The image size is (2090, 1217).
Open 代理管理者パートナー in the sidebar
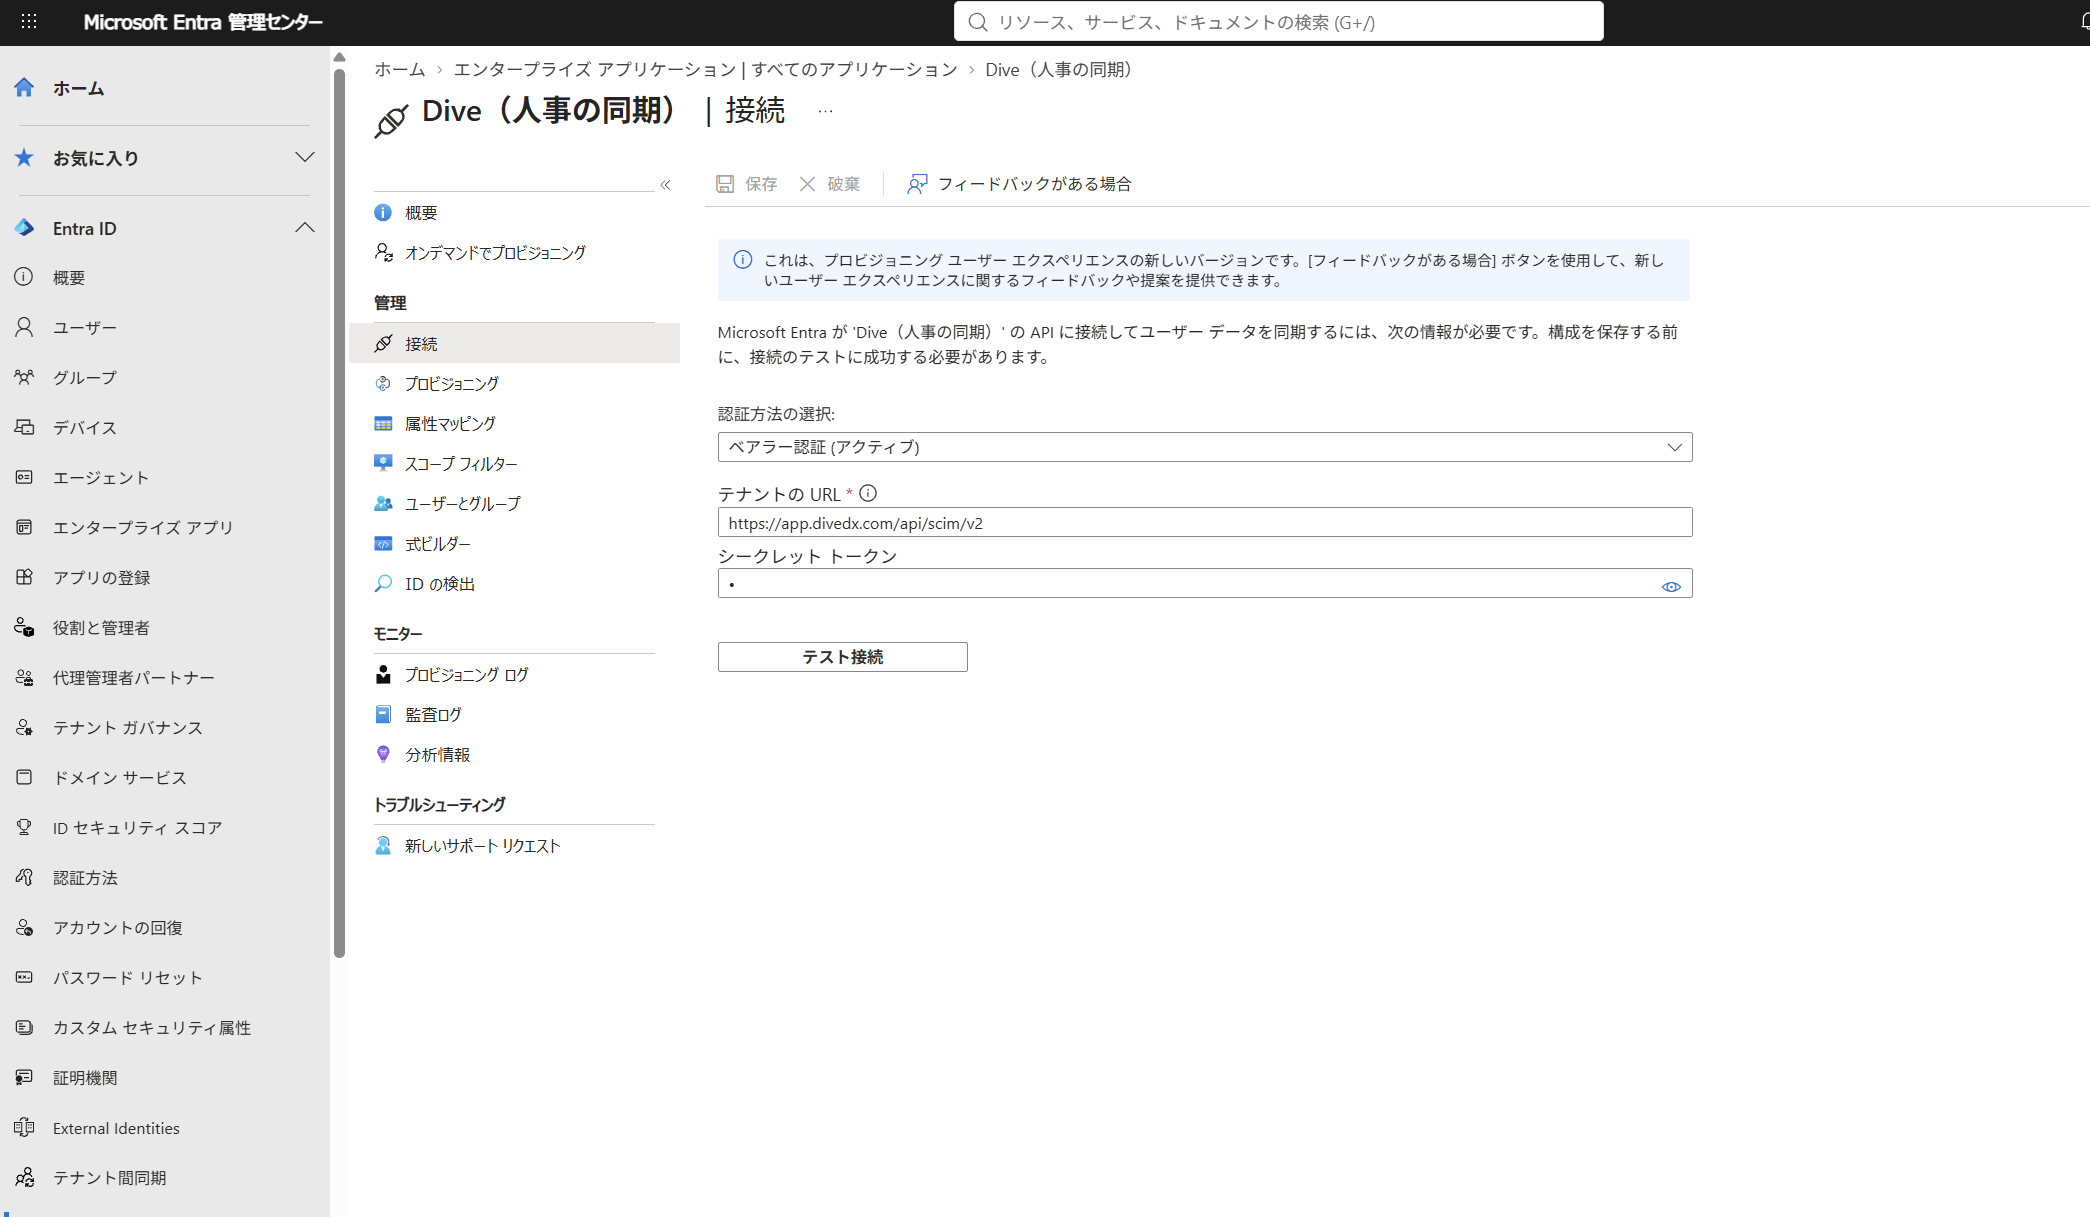[134, 678]
